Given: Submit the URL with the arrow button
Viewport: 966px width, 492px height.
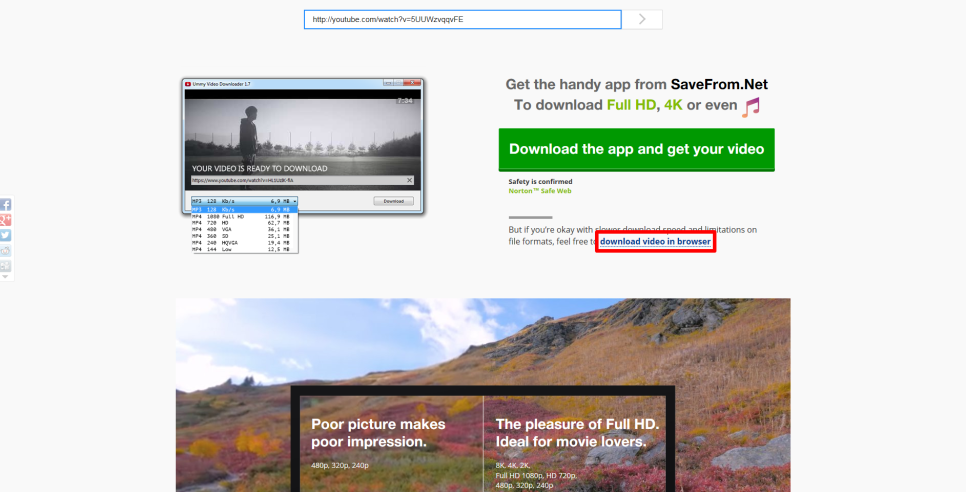Looking at the screenshot, I should coord(642,19).
